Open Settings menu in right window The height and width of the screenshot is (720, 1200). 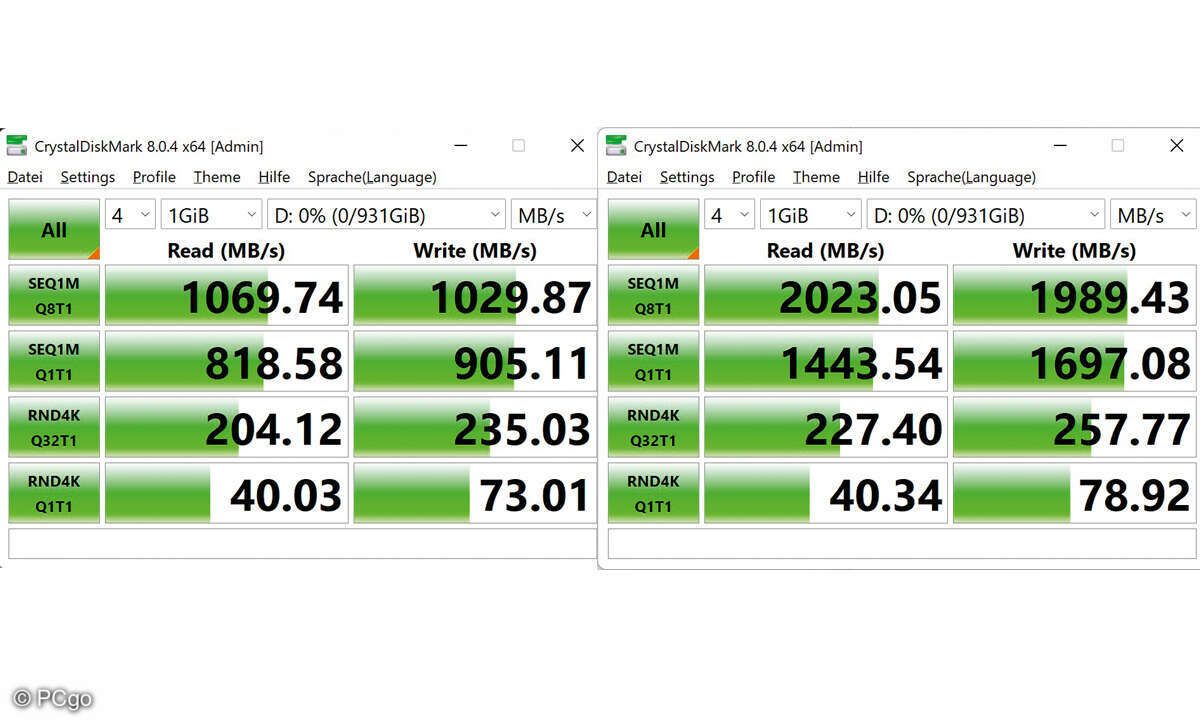[687, 177]
